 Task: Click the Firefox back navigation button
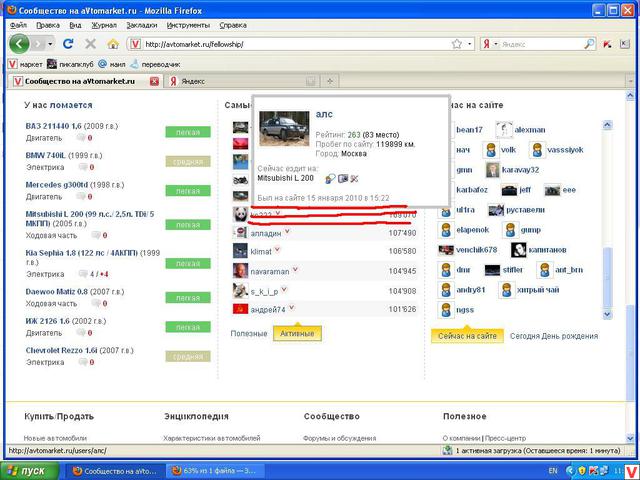pyautogui.click(x=19, y=44)
